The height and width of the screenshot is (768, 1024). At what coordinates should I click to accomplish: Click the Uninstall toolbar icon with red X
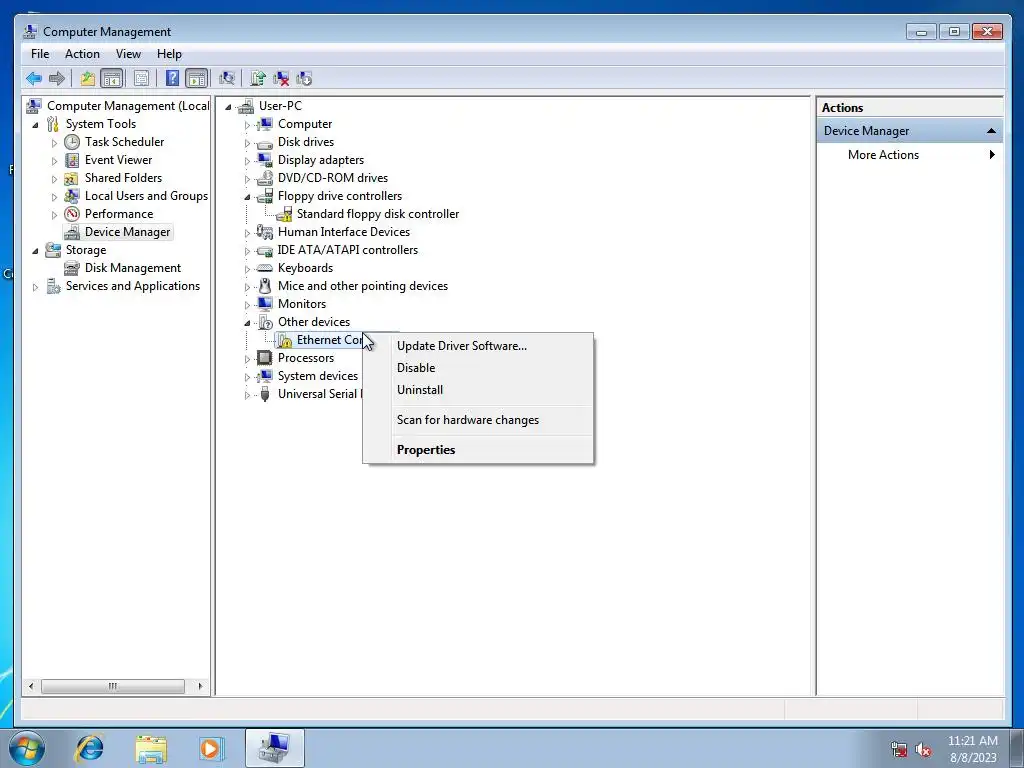click(281, 79)
